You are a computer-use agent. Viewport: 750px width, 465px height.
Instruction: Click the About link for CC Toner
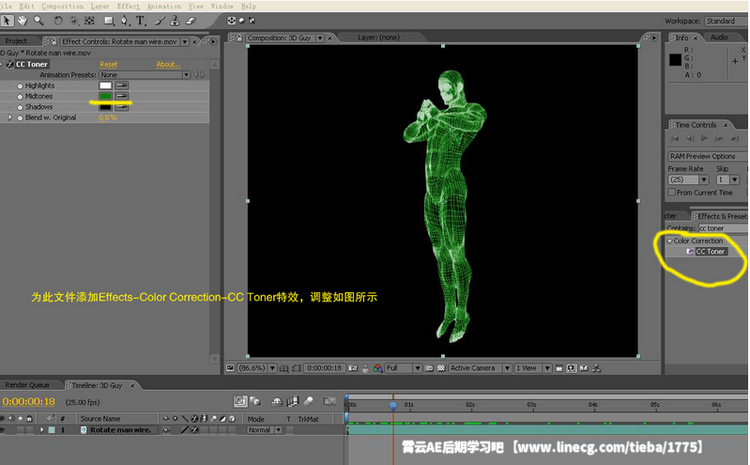168,65
